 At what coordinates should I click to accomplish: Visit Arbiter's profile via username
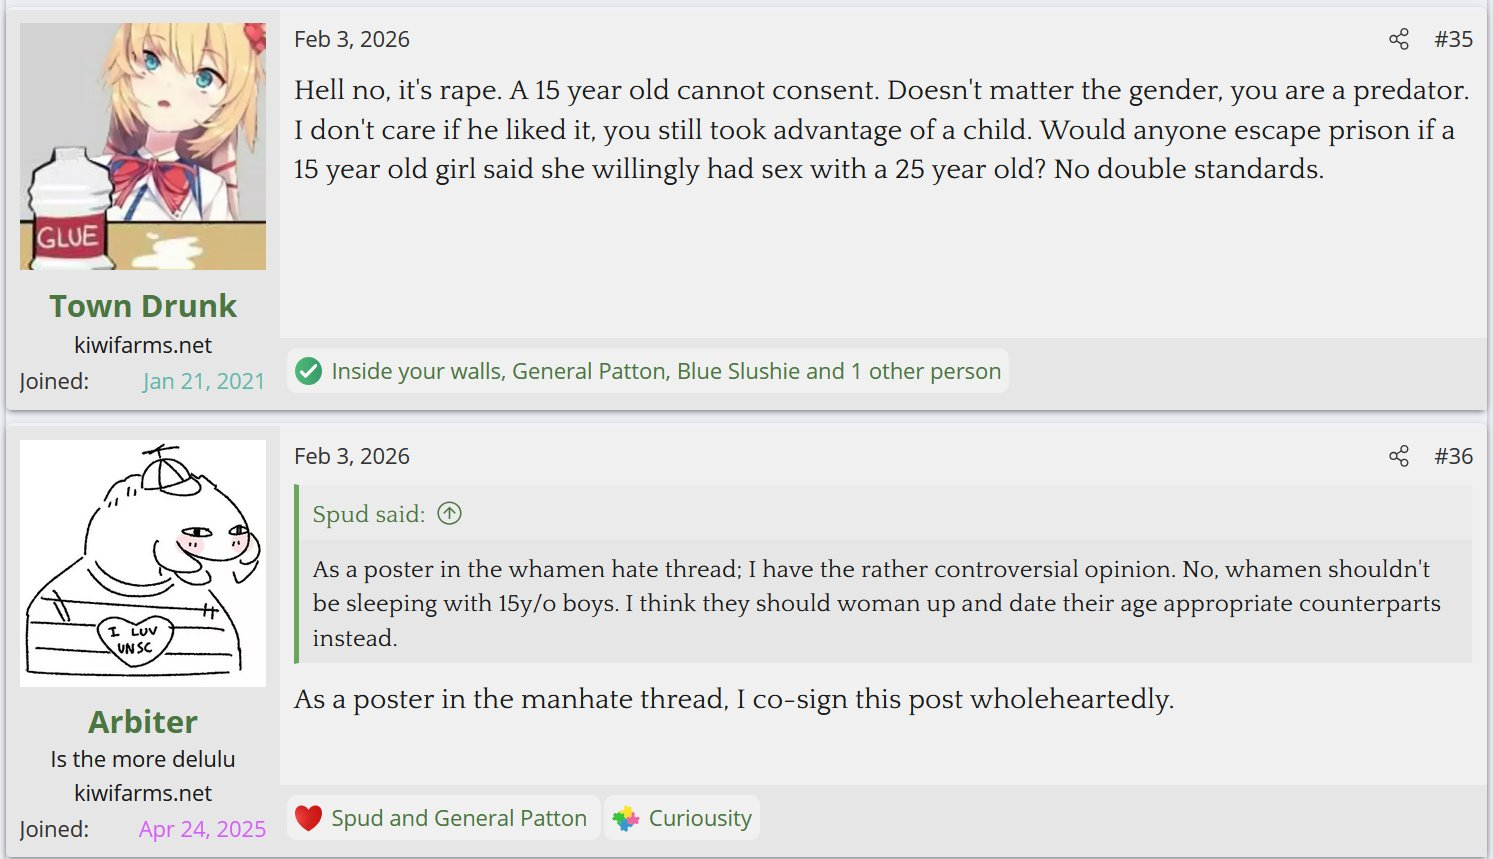(x=143, y=721)
